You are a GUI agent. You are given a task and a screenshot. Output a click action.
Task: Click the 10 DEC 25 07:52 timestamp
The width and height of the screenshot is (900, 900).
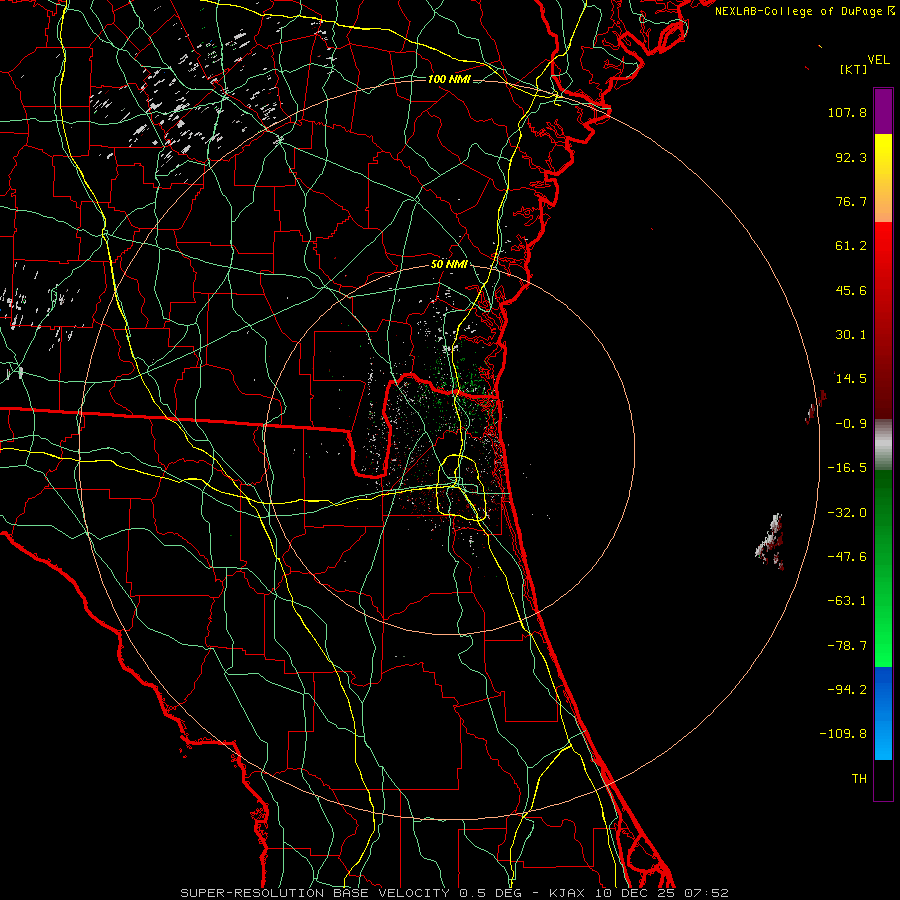pyautogui.click(x=661, y=893)
